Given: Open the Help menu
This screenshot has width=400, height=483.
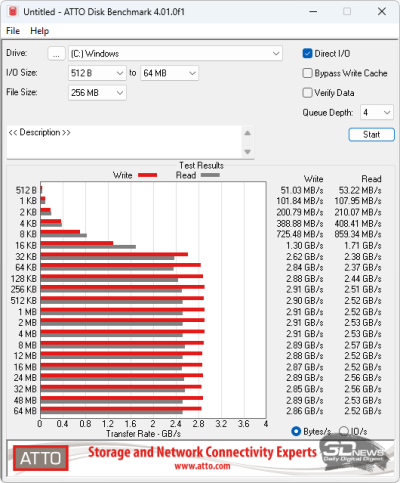Looking at the screenshot, I should click(39, 31).
